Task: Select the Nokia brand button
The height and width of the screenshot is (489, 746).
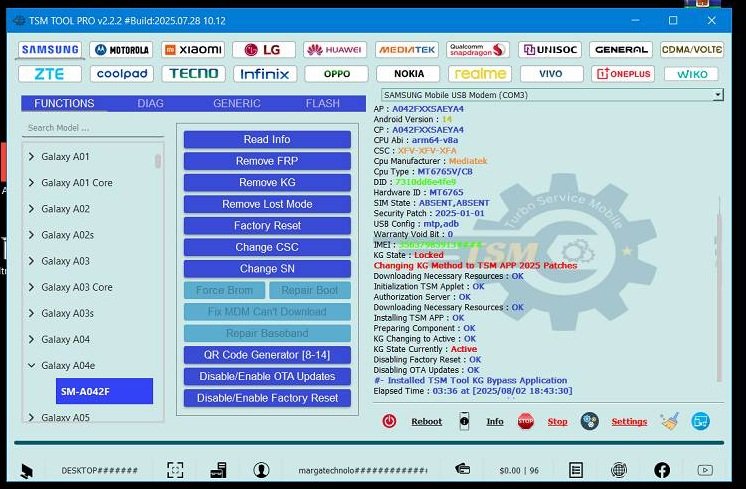Action: pyautogui.click(x=409, y=74)
